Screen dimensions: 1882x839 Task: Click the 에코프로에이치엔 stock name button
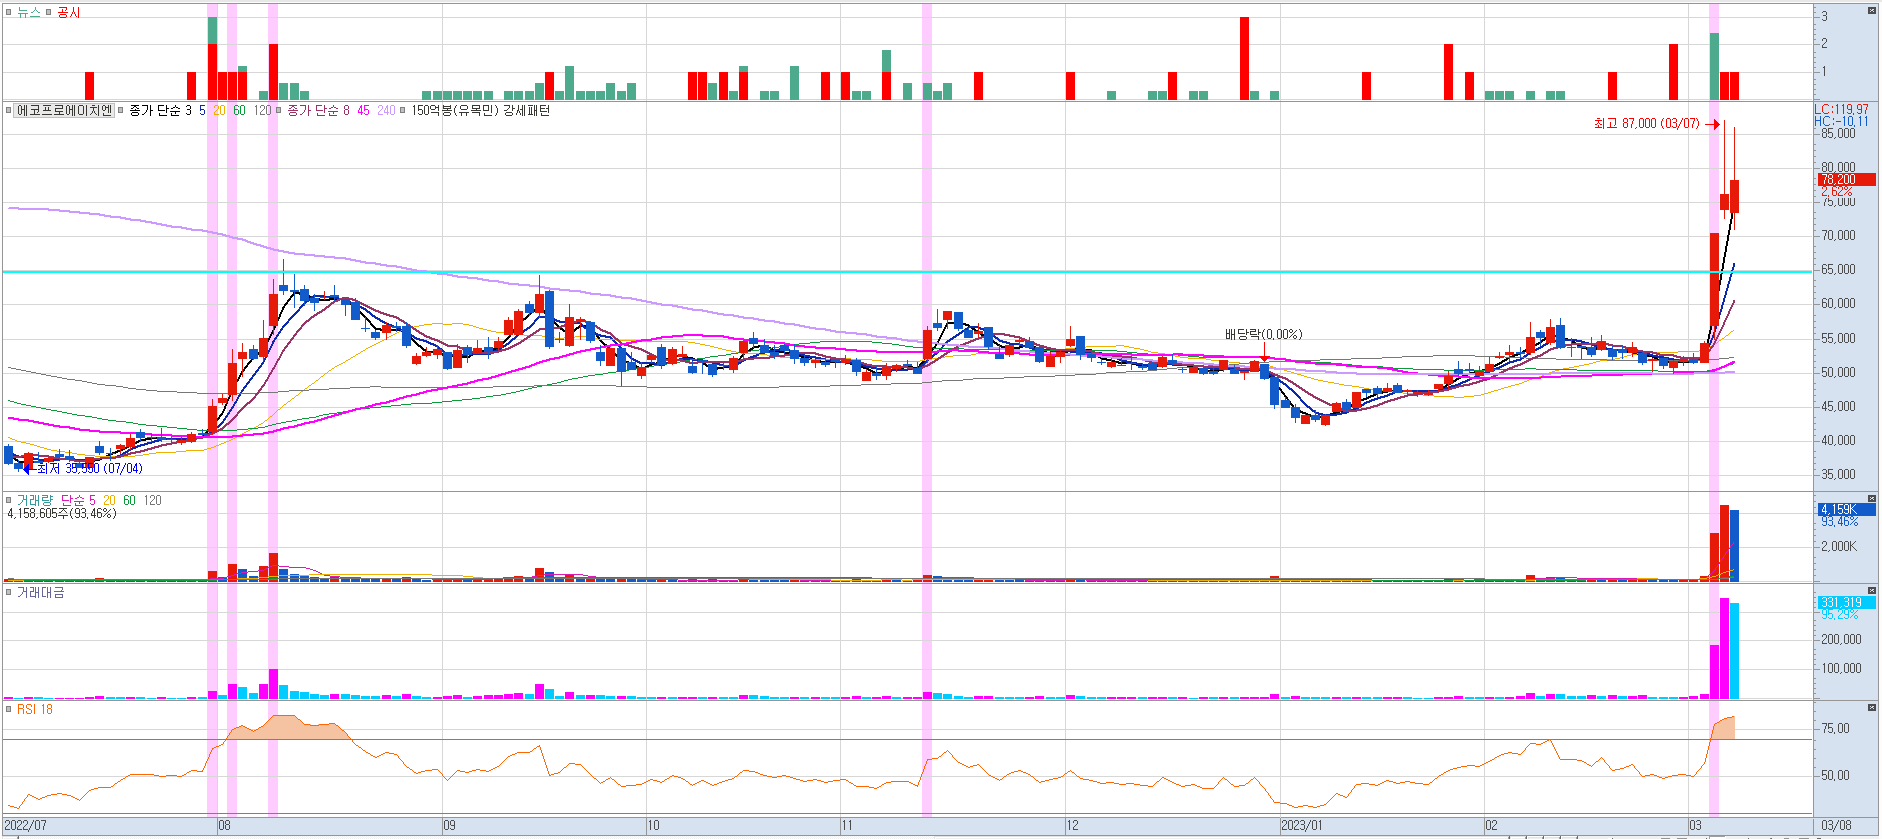[64, 110]
